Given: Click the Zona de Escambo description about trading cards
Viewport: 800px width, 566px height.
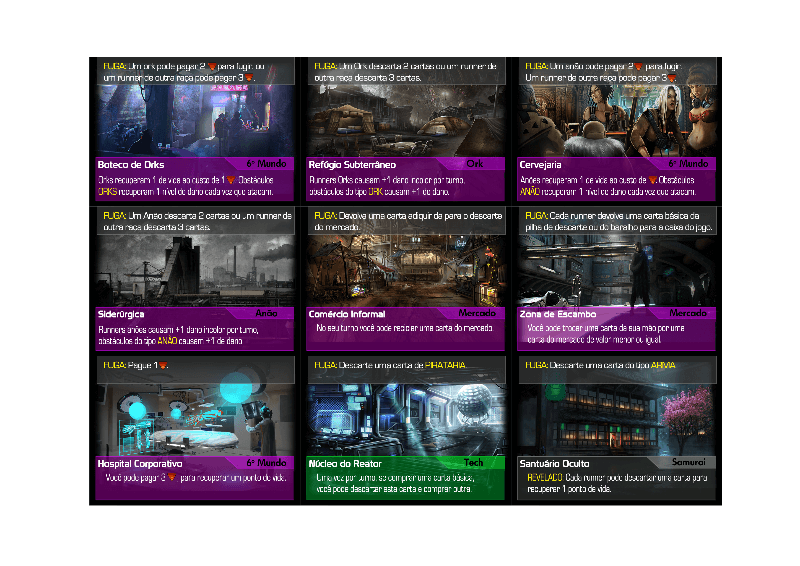Looking at the screenshot, I should pos(606,334).
